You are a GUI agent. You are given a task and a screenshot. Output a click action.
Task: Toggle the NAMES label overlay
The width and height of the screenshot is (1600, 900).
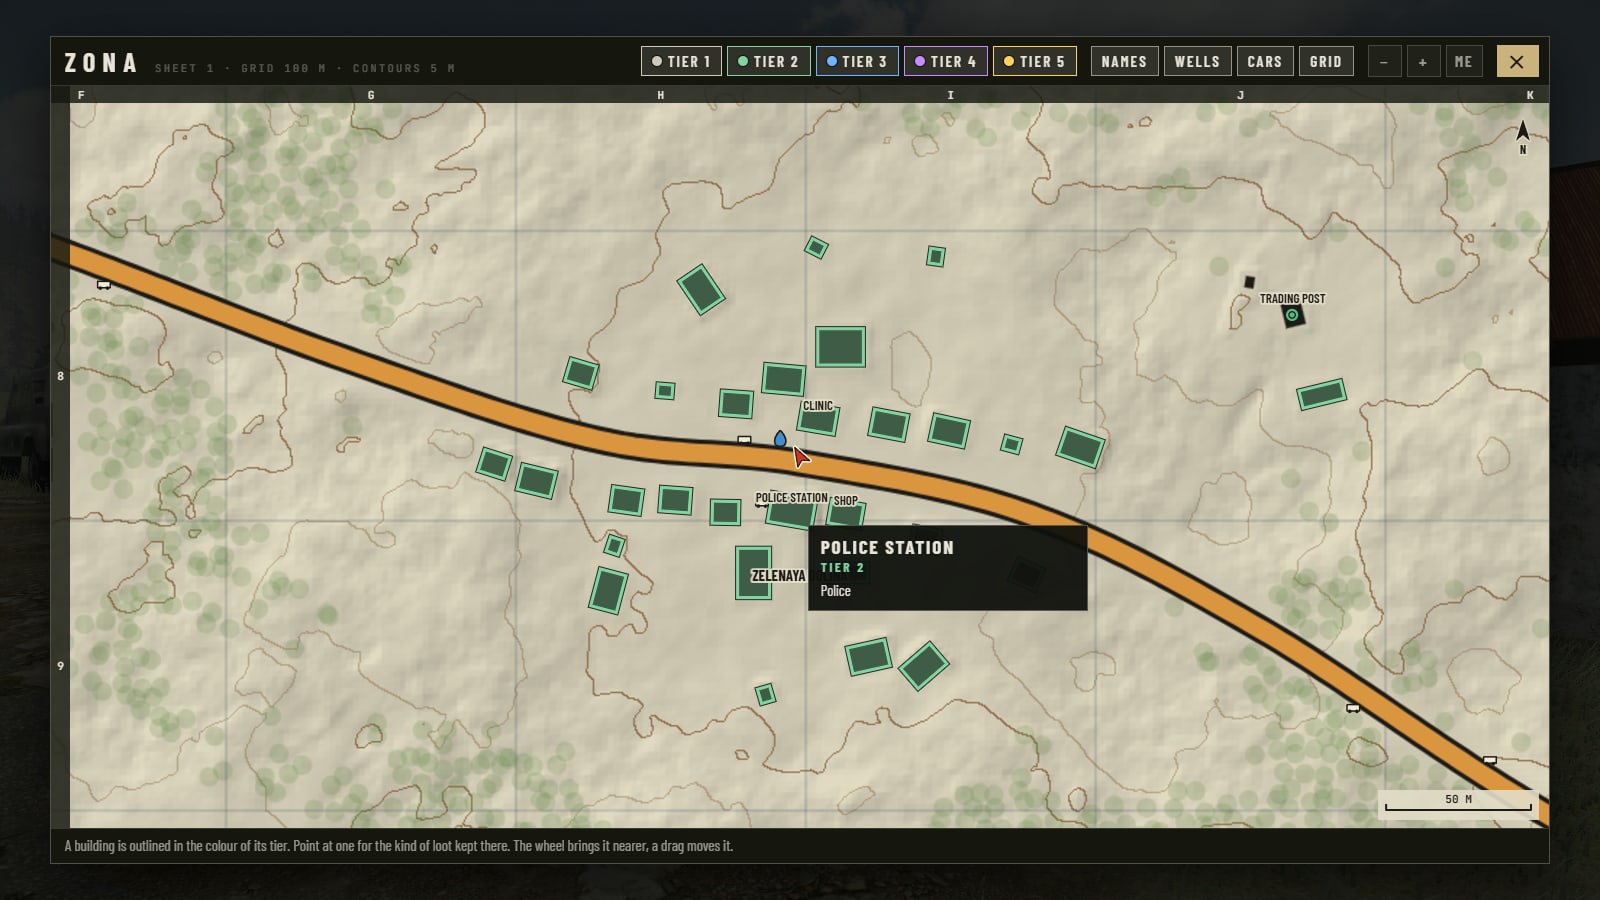tap(1124, 61)
